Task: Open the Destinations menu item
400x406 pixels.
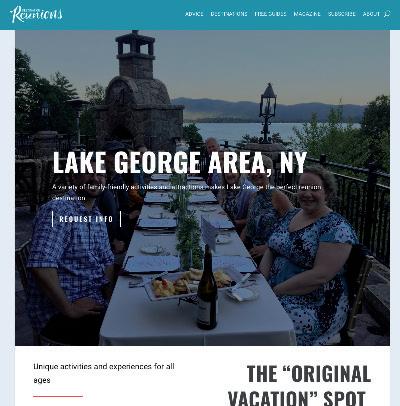Action: pos(229,14)
